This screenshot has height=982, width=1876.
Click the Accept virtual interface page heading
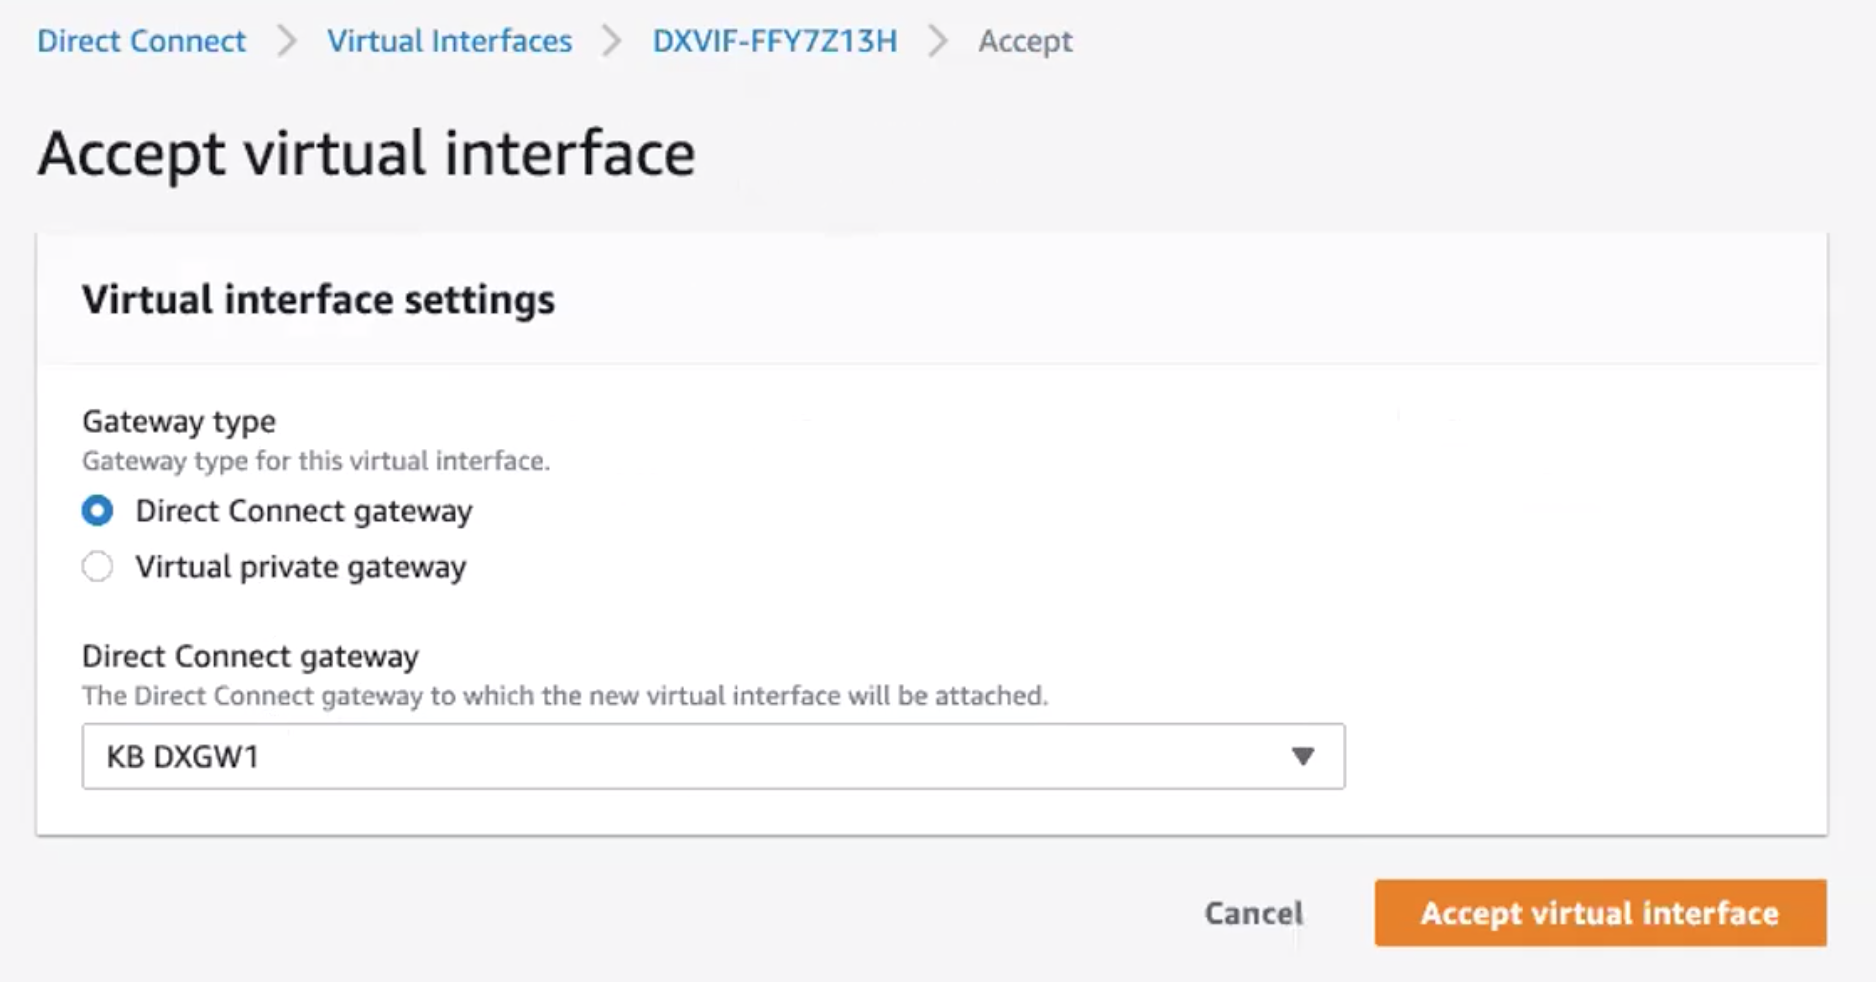pos(366,154)
